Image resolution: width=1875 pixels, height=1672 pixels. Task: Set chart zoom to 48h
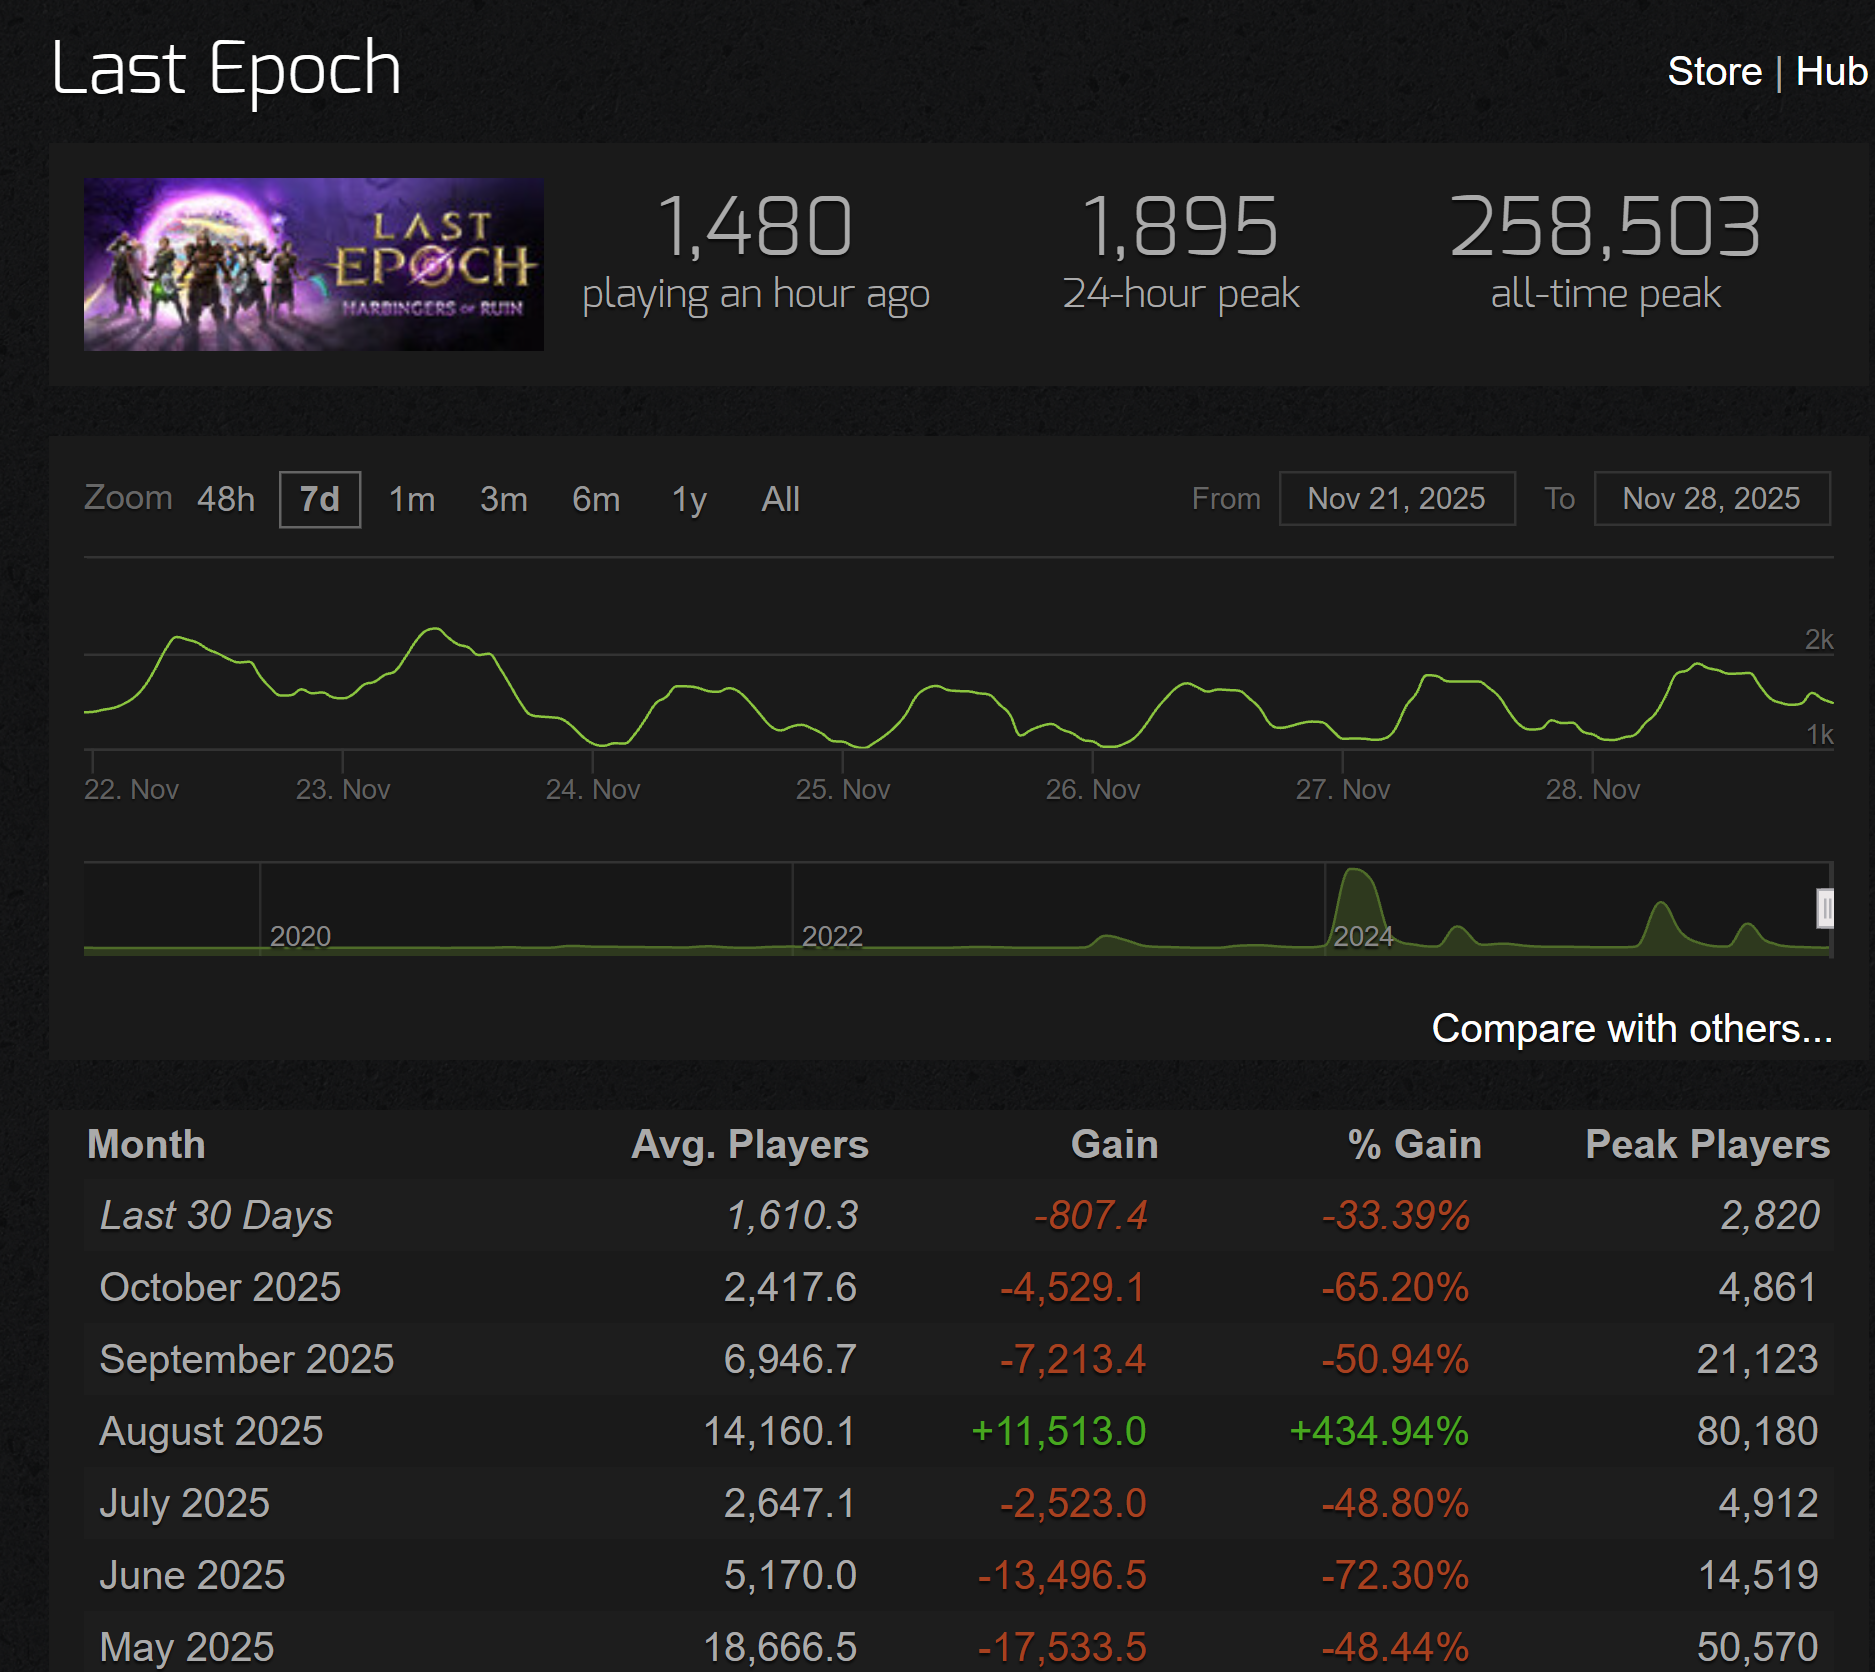226,499
